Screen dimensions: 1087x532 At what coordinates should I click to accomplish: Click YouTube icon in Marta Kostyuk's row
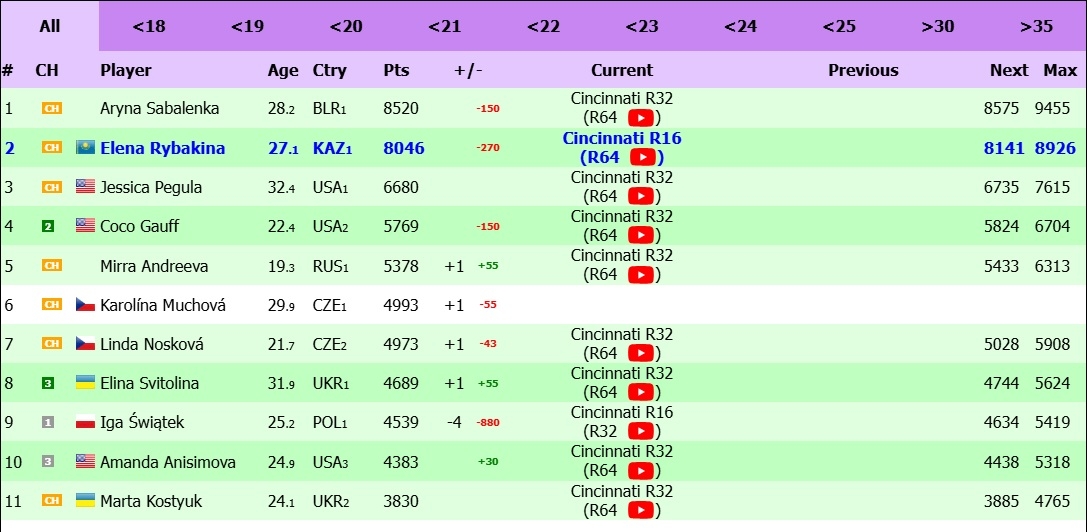(x=641, y=510)
